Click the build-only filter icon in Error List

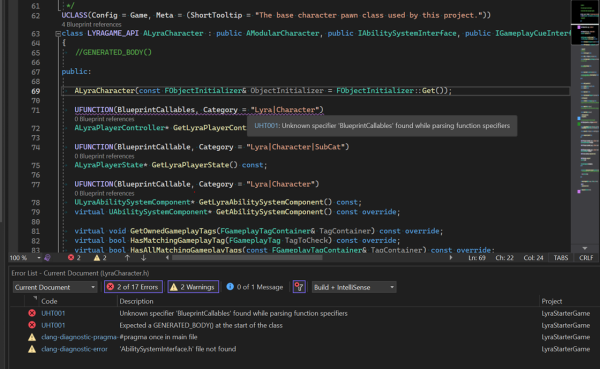coord(299,287)
